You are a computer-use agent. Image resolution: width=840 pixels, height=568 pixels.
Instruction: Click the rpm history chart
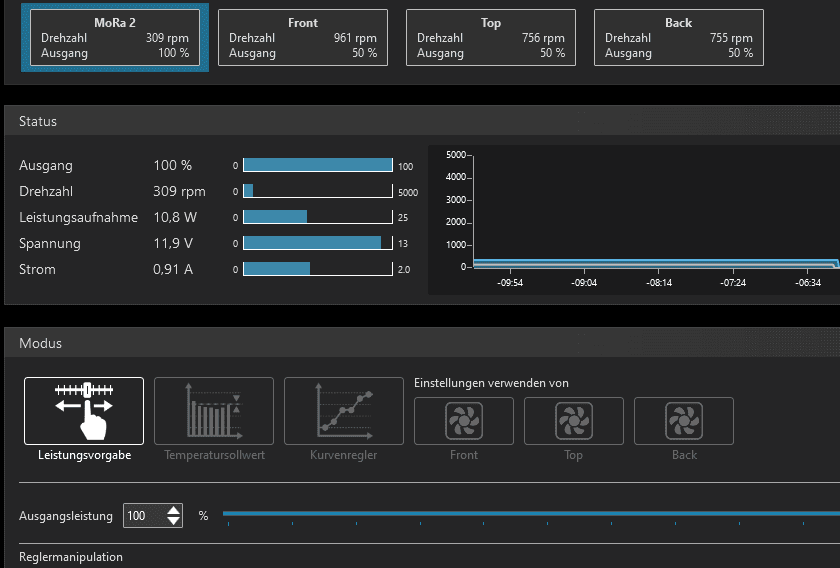634,220
